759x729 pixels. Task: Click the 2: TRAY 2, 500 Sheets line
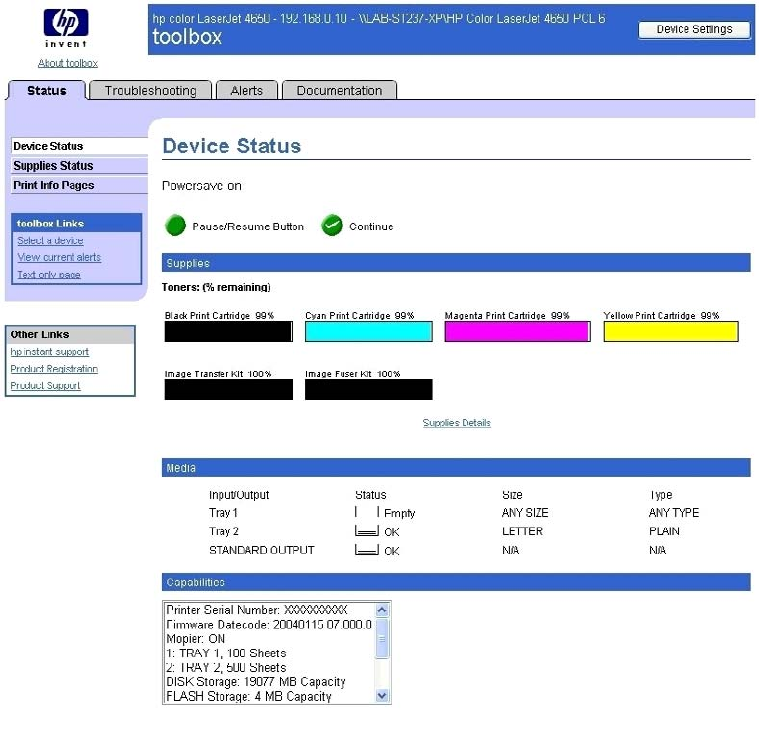[x=226, y=668]
